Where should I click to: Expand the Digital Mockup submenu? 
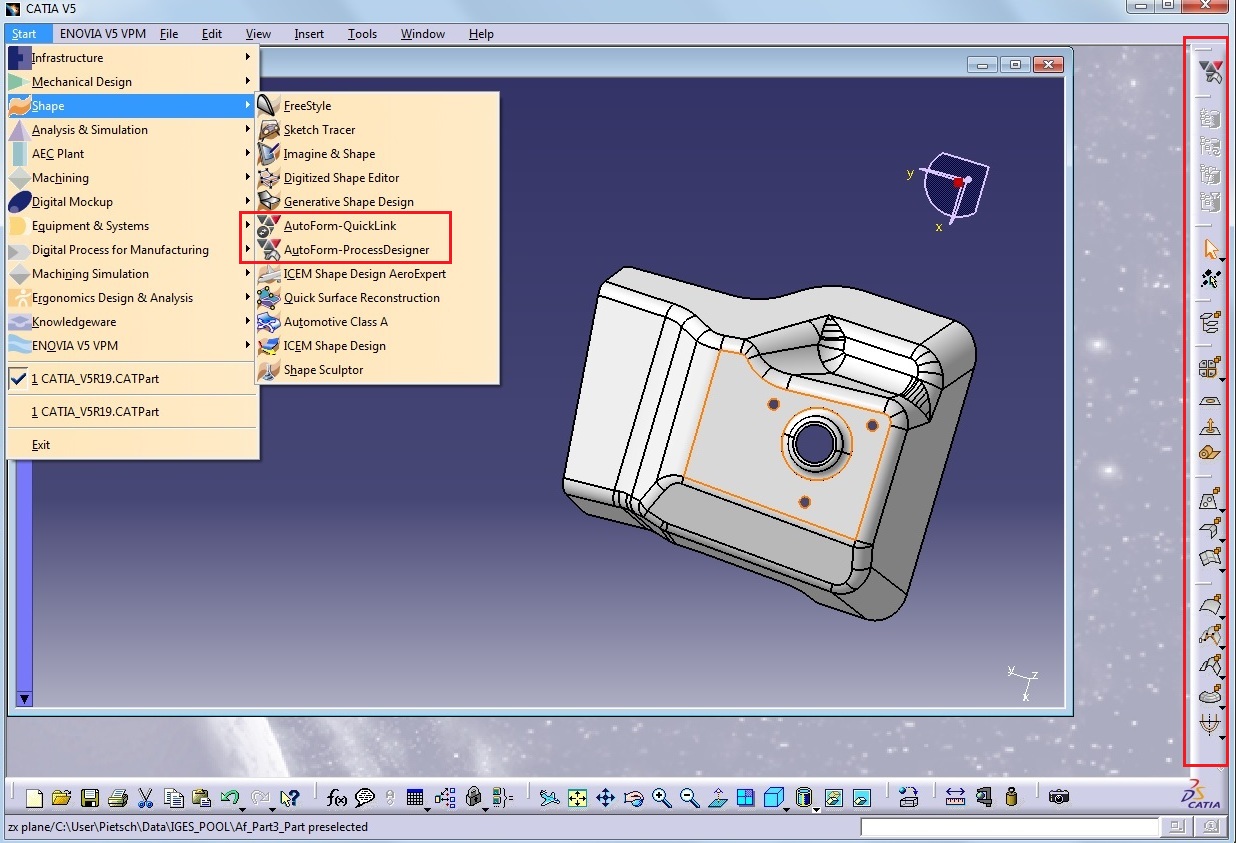point(132,202)
